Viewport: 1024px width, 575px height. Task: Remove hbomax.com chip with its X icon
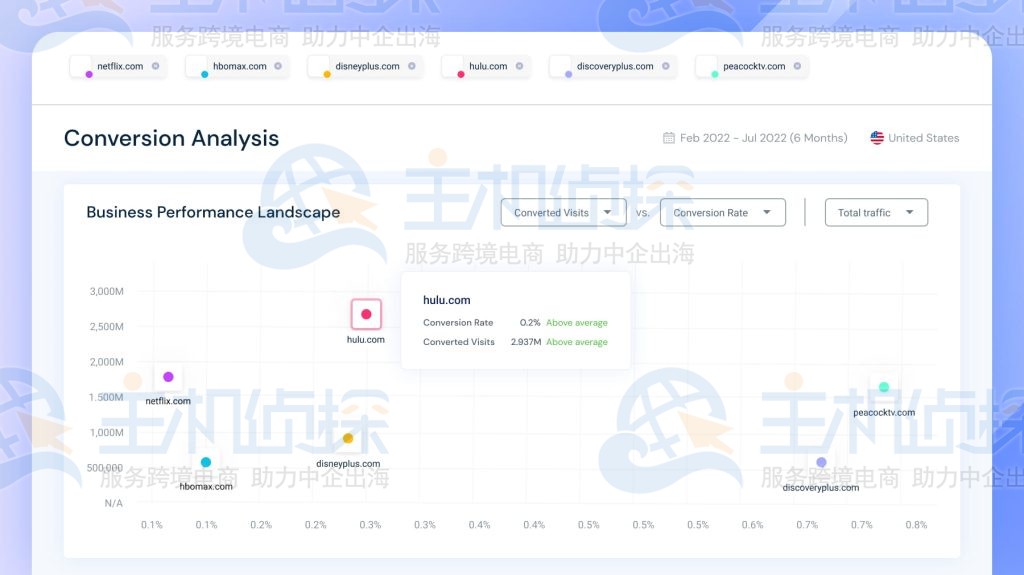click(x=278, y=67)
